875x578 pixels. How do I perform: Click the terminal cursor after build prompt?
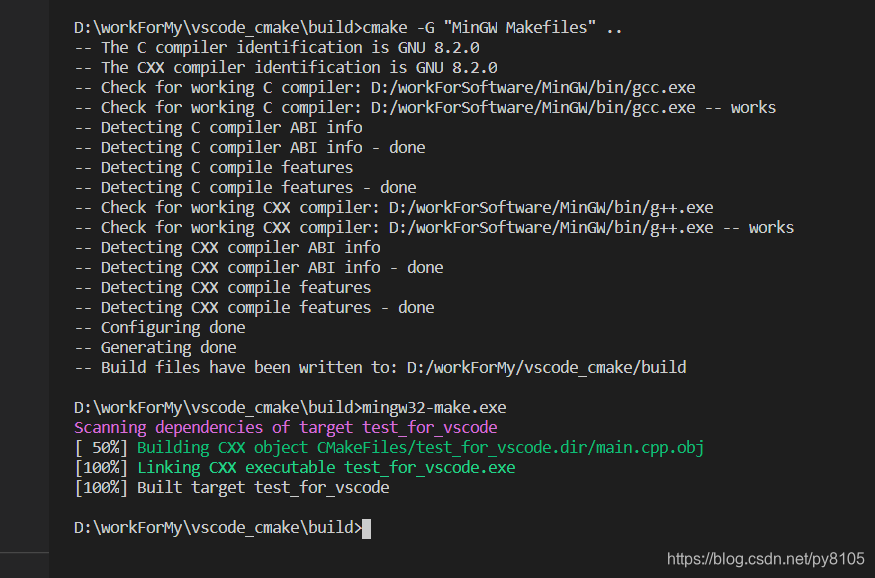367,528
